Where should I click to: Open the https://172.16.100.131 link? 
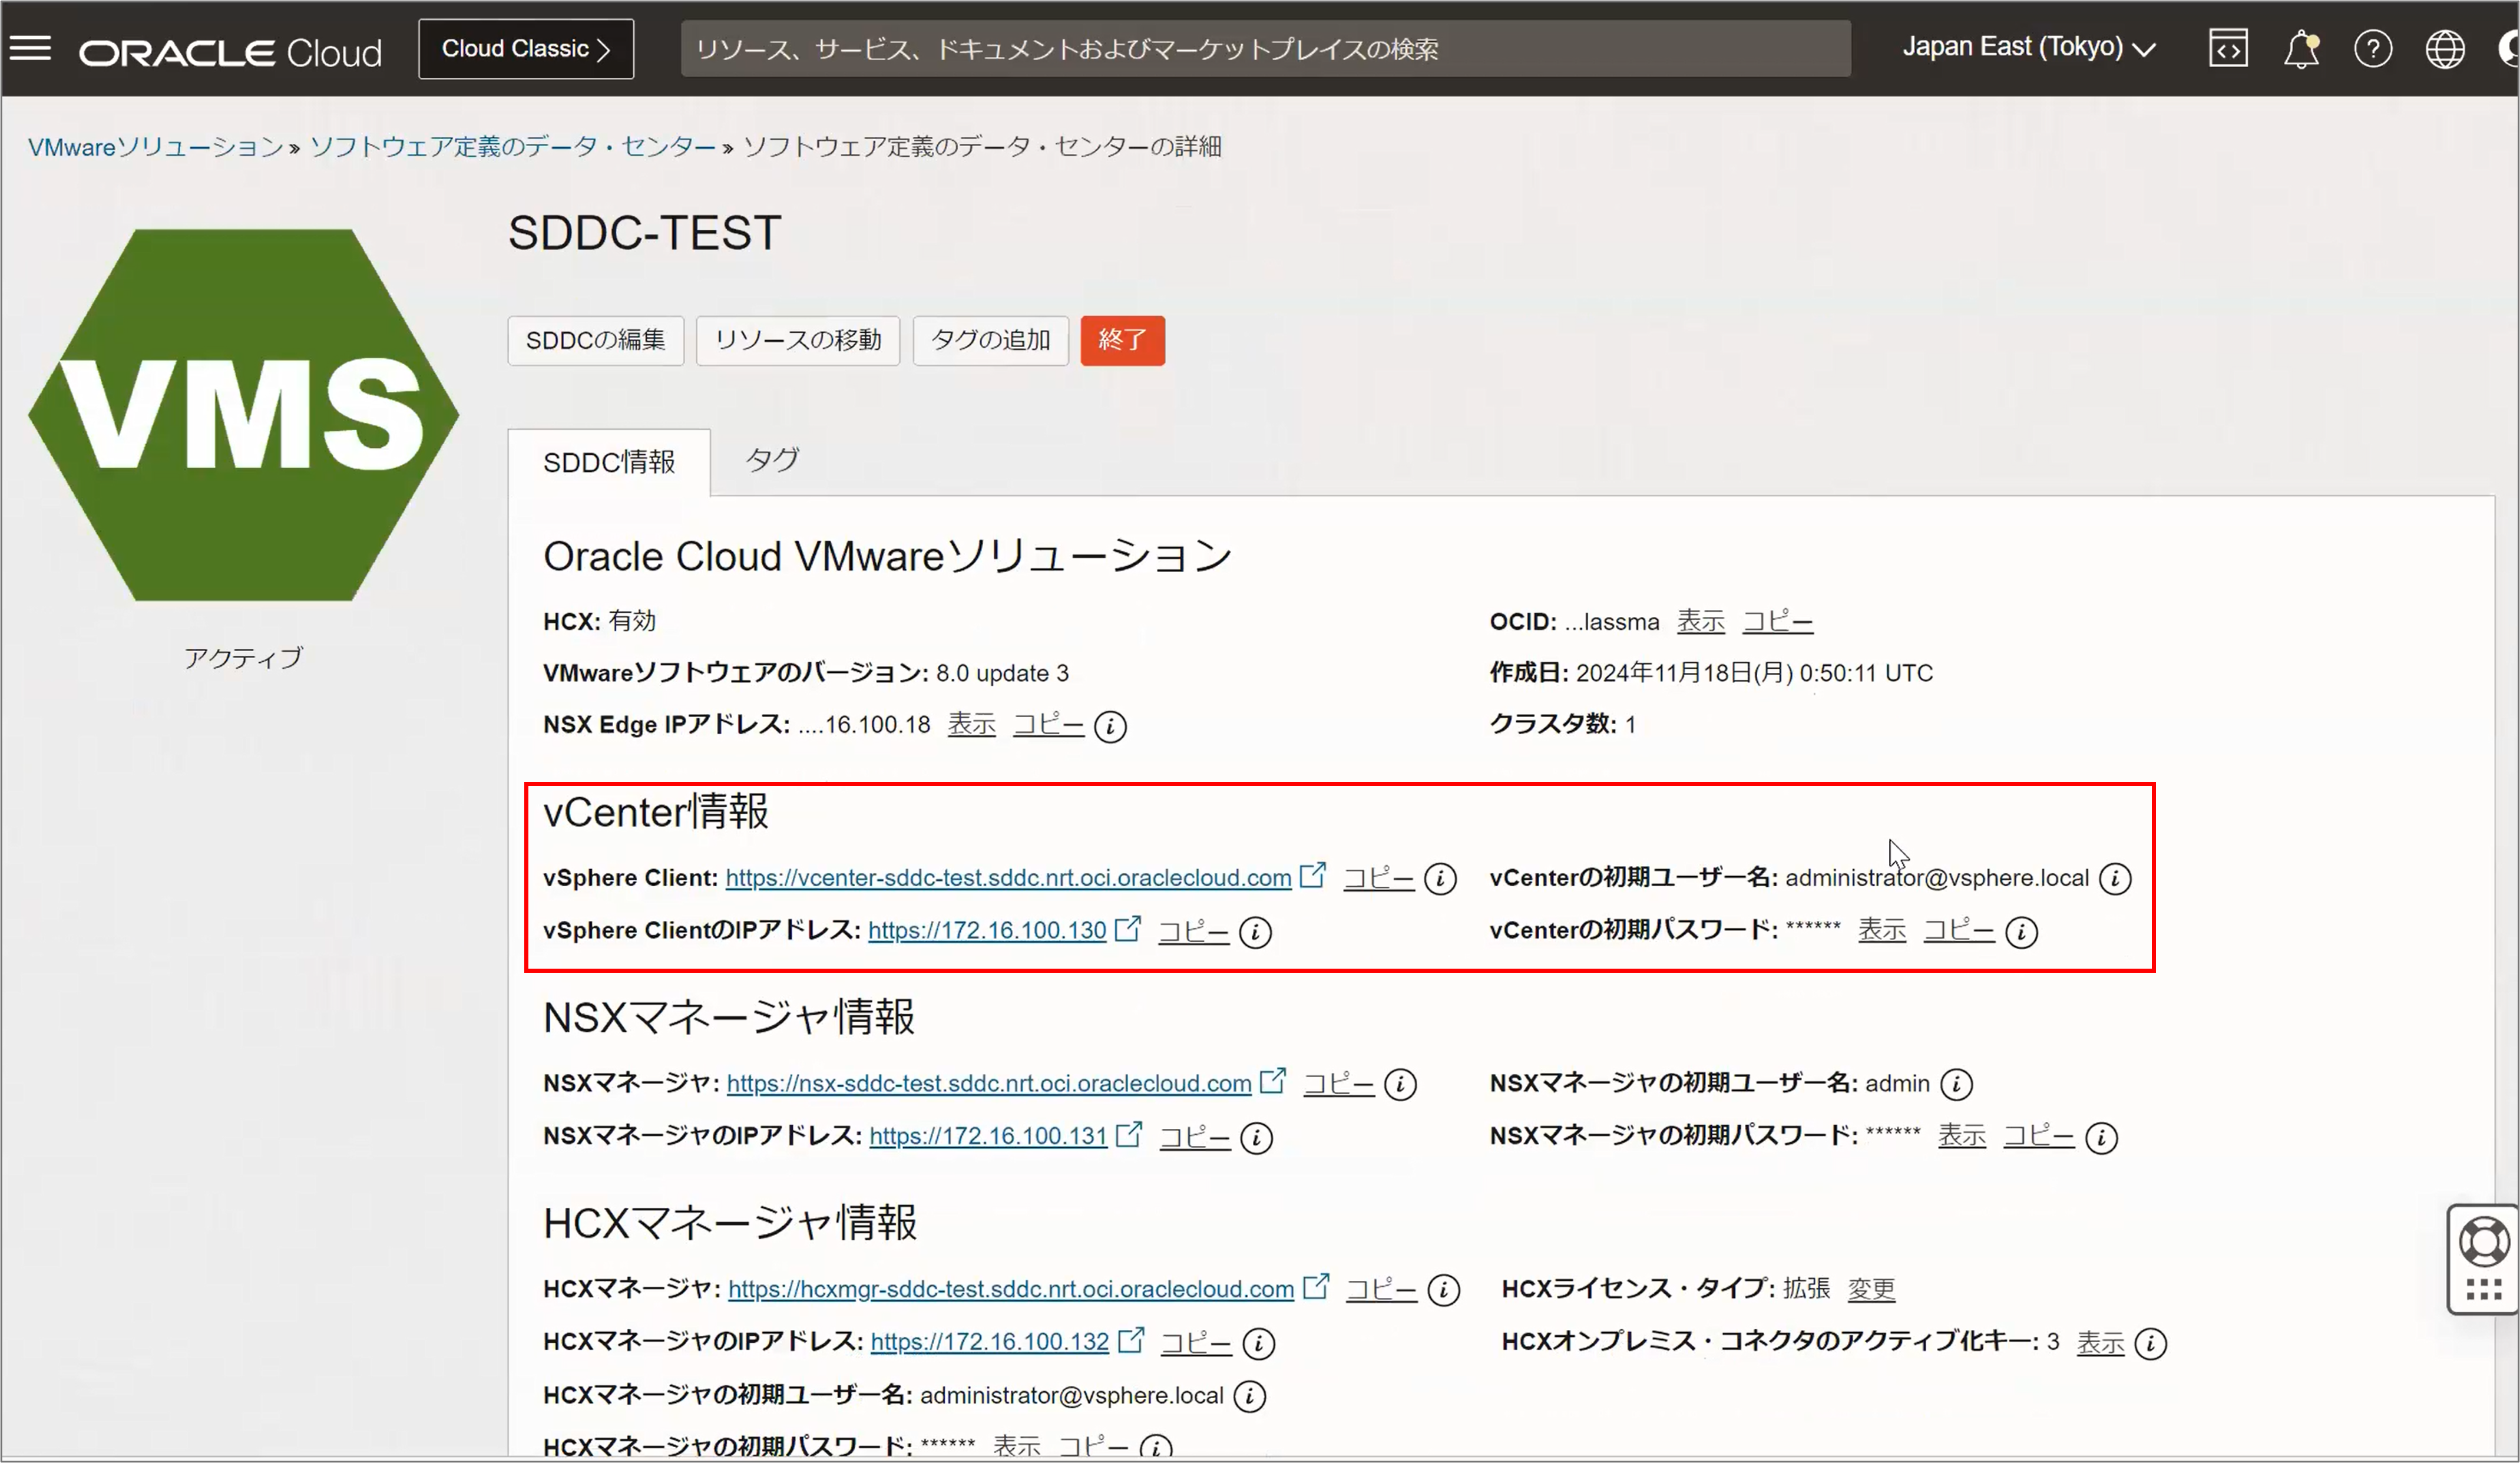coord(988,1137)
